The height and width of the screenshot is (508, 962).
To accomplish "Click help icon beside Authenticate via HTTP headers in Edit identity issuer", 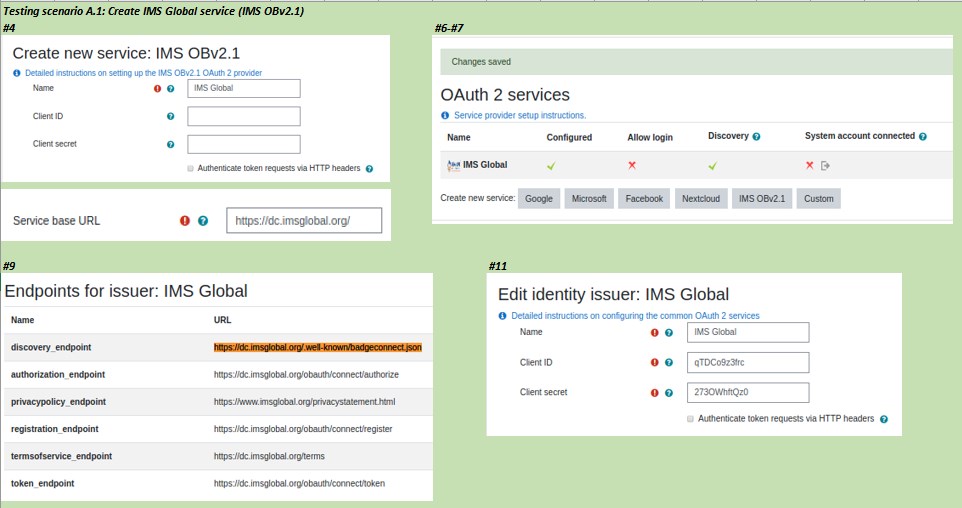I will click(883, 420).
